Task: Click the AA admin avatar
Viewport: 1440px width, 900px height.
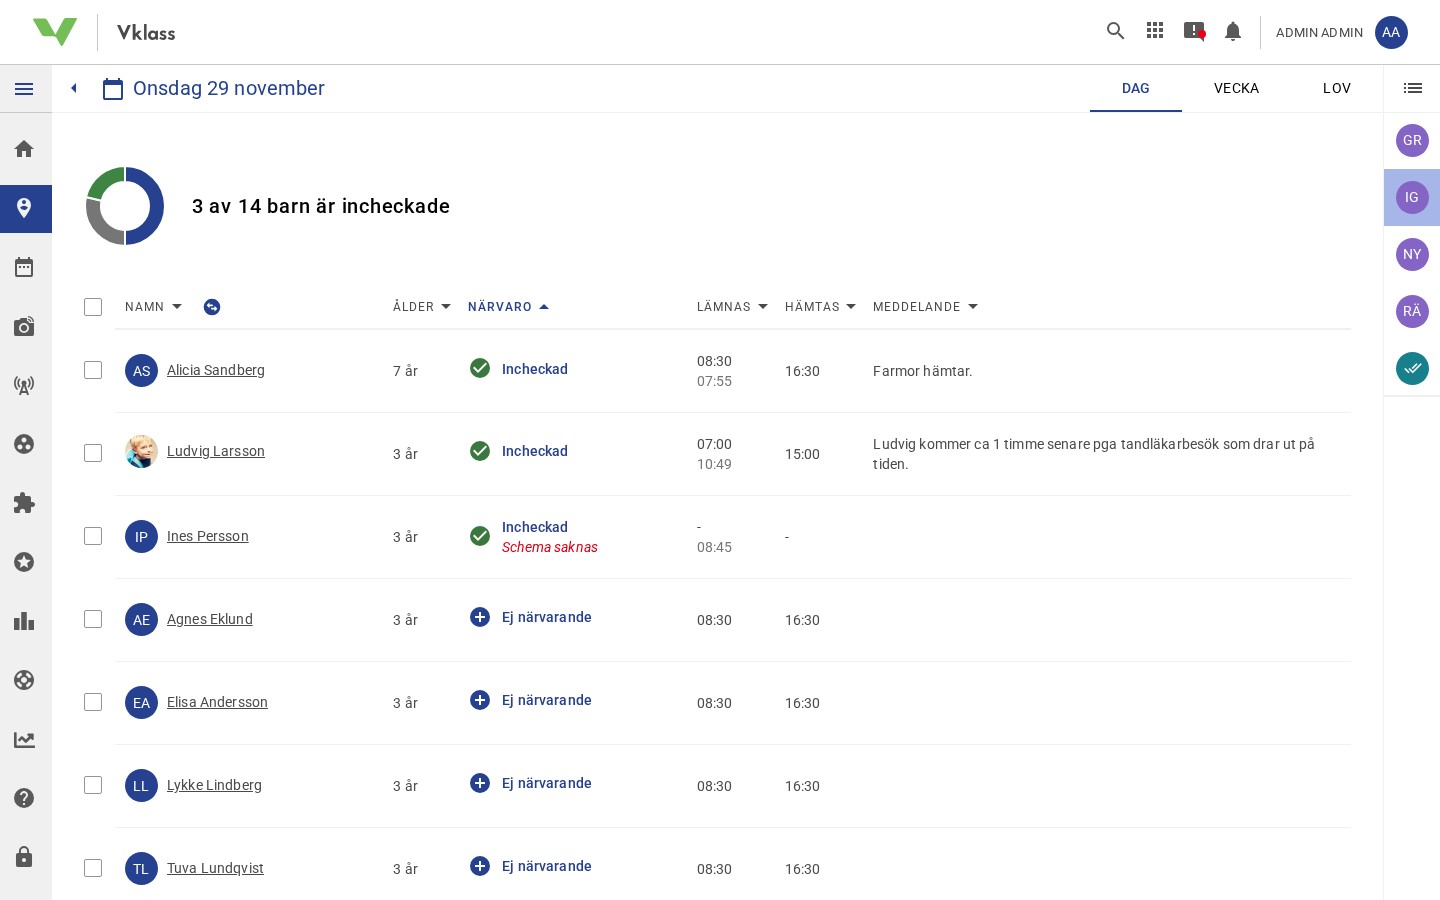Action: (x=1391, y=32)
